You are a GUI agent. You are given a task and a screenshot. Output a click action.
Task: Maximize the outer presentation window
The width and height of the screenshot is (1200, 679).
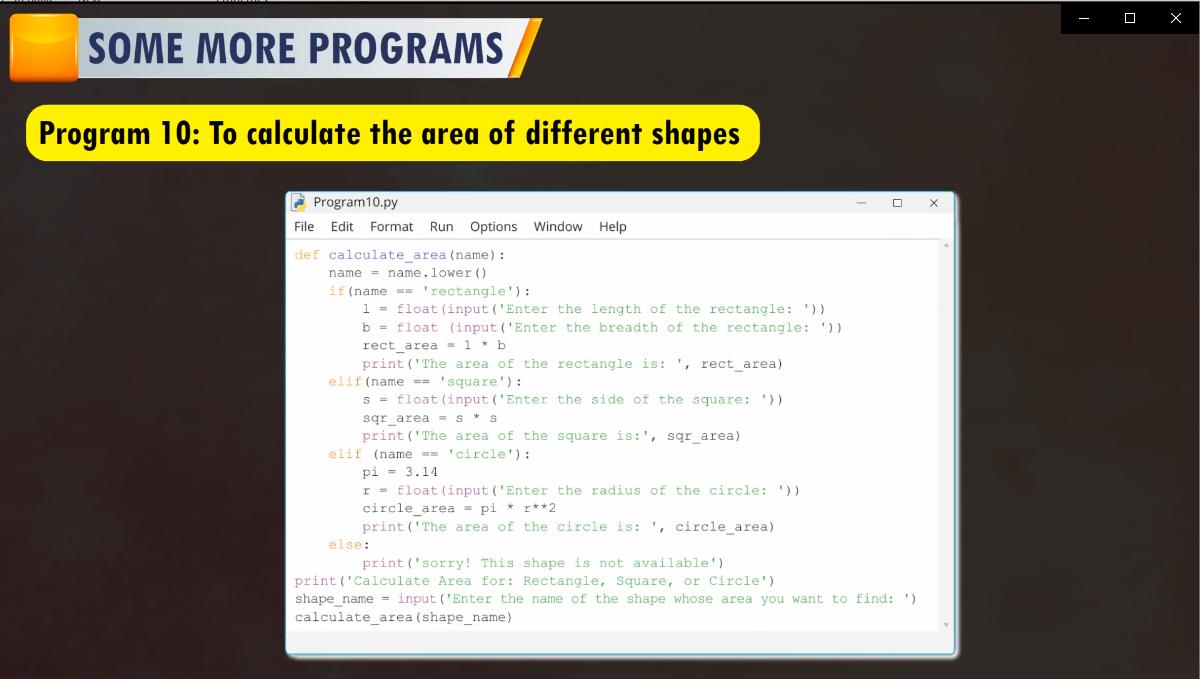[1130, 18]
